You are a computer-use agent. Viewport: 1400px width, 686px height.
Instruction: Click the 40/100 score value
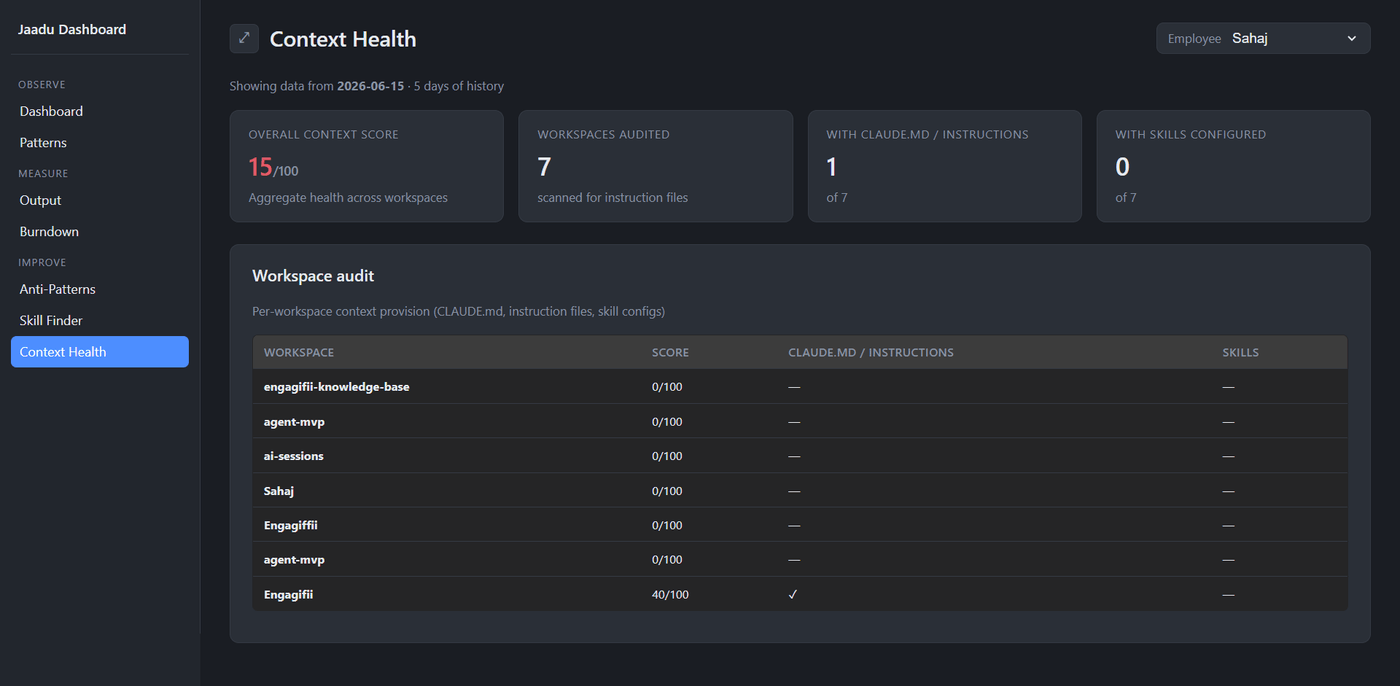coord(670,594)
